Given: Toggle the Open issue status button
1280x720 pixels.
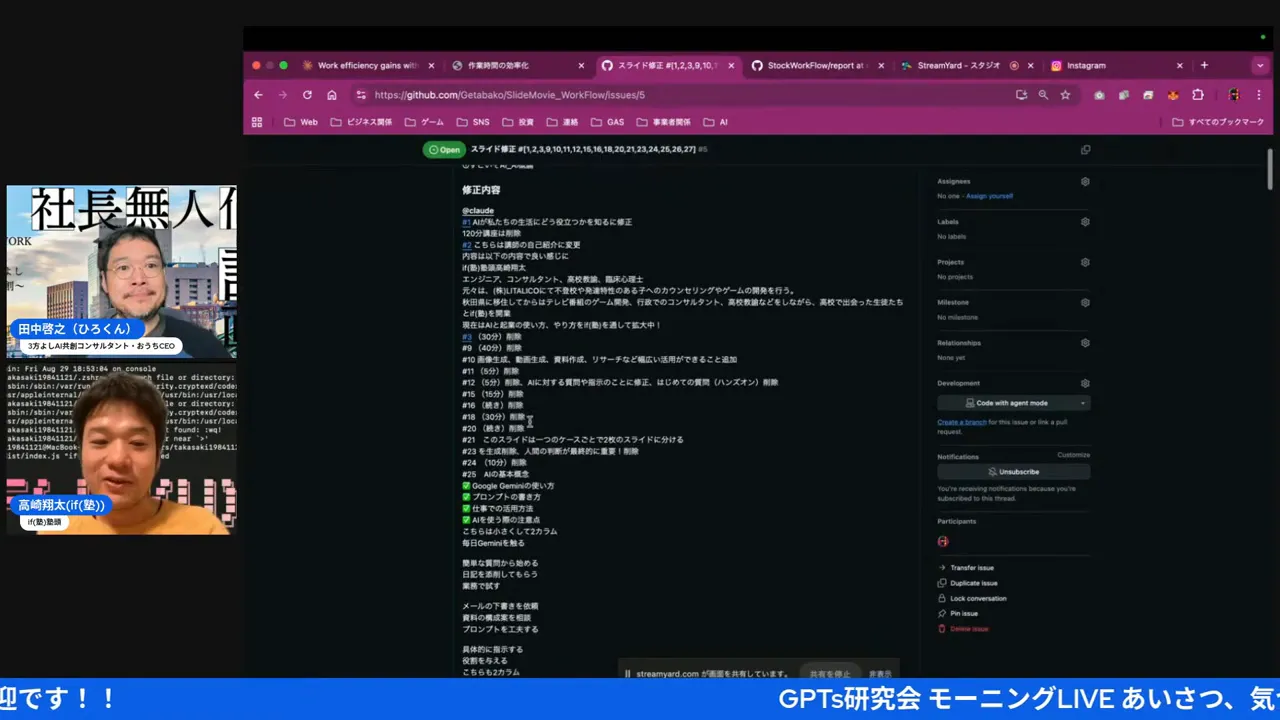Looking at the screenshot, I should (444, 149).
